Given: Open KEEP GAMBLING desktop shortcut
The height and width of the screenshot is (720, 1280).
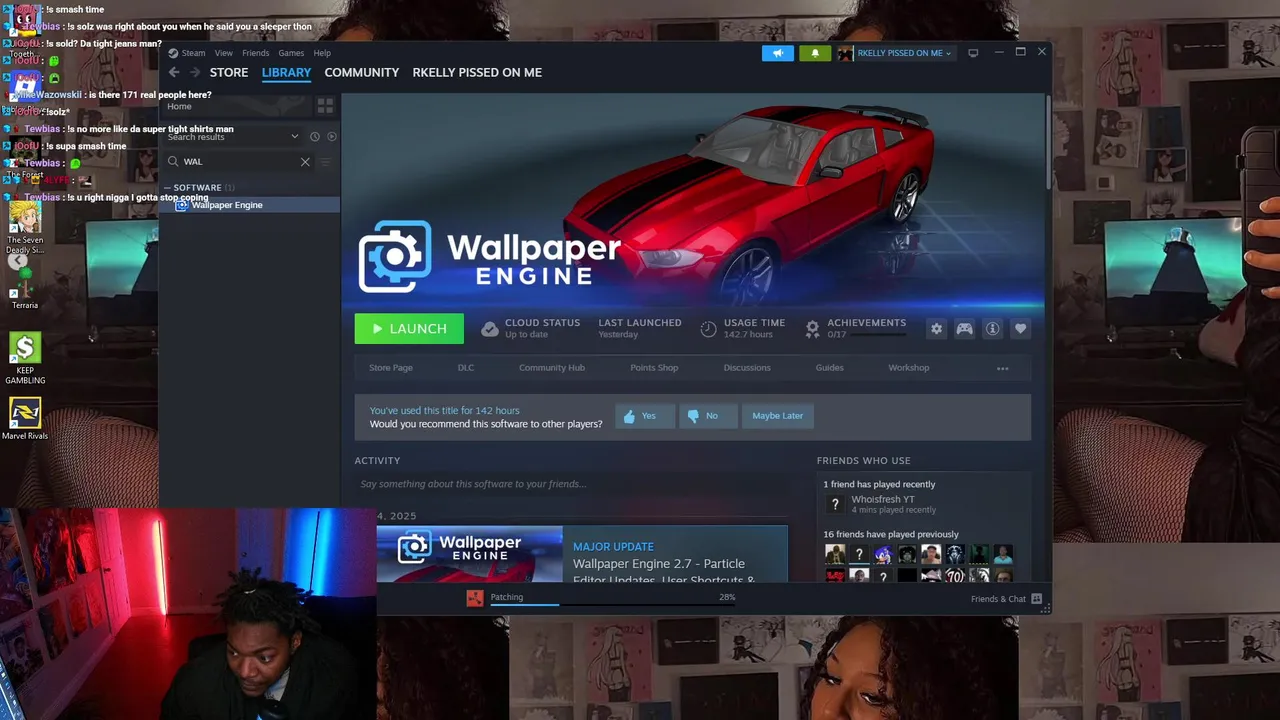Looking at the screenshot, I should pyautogui.click(x=25, y=347).
